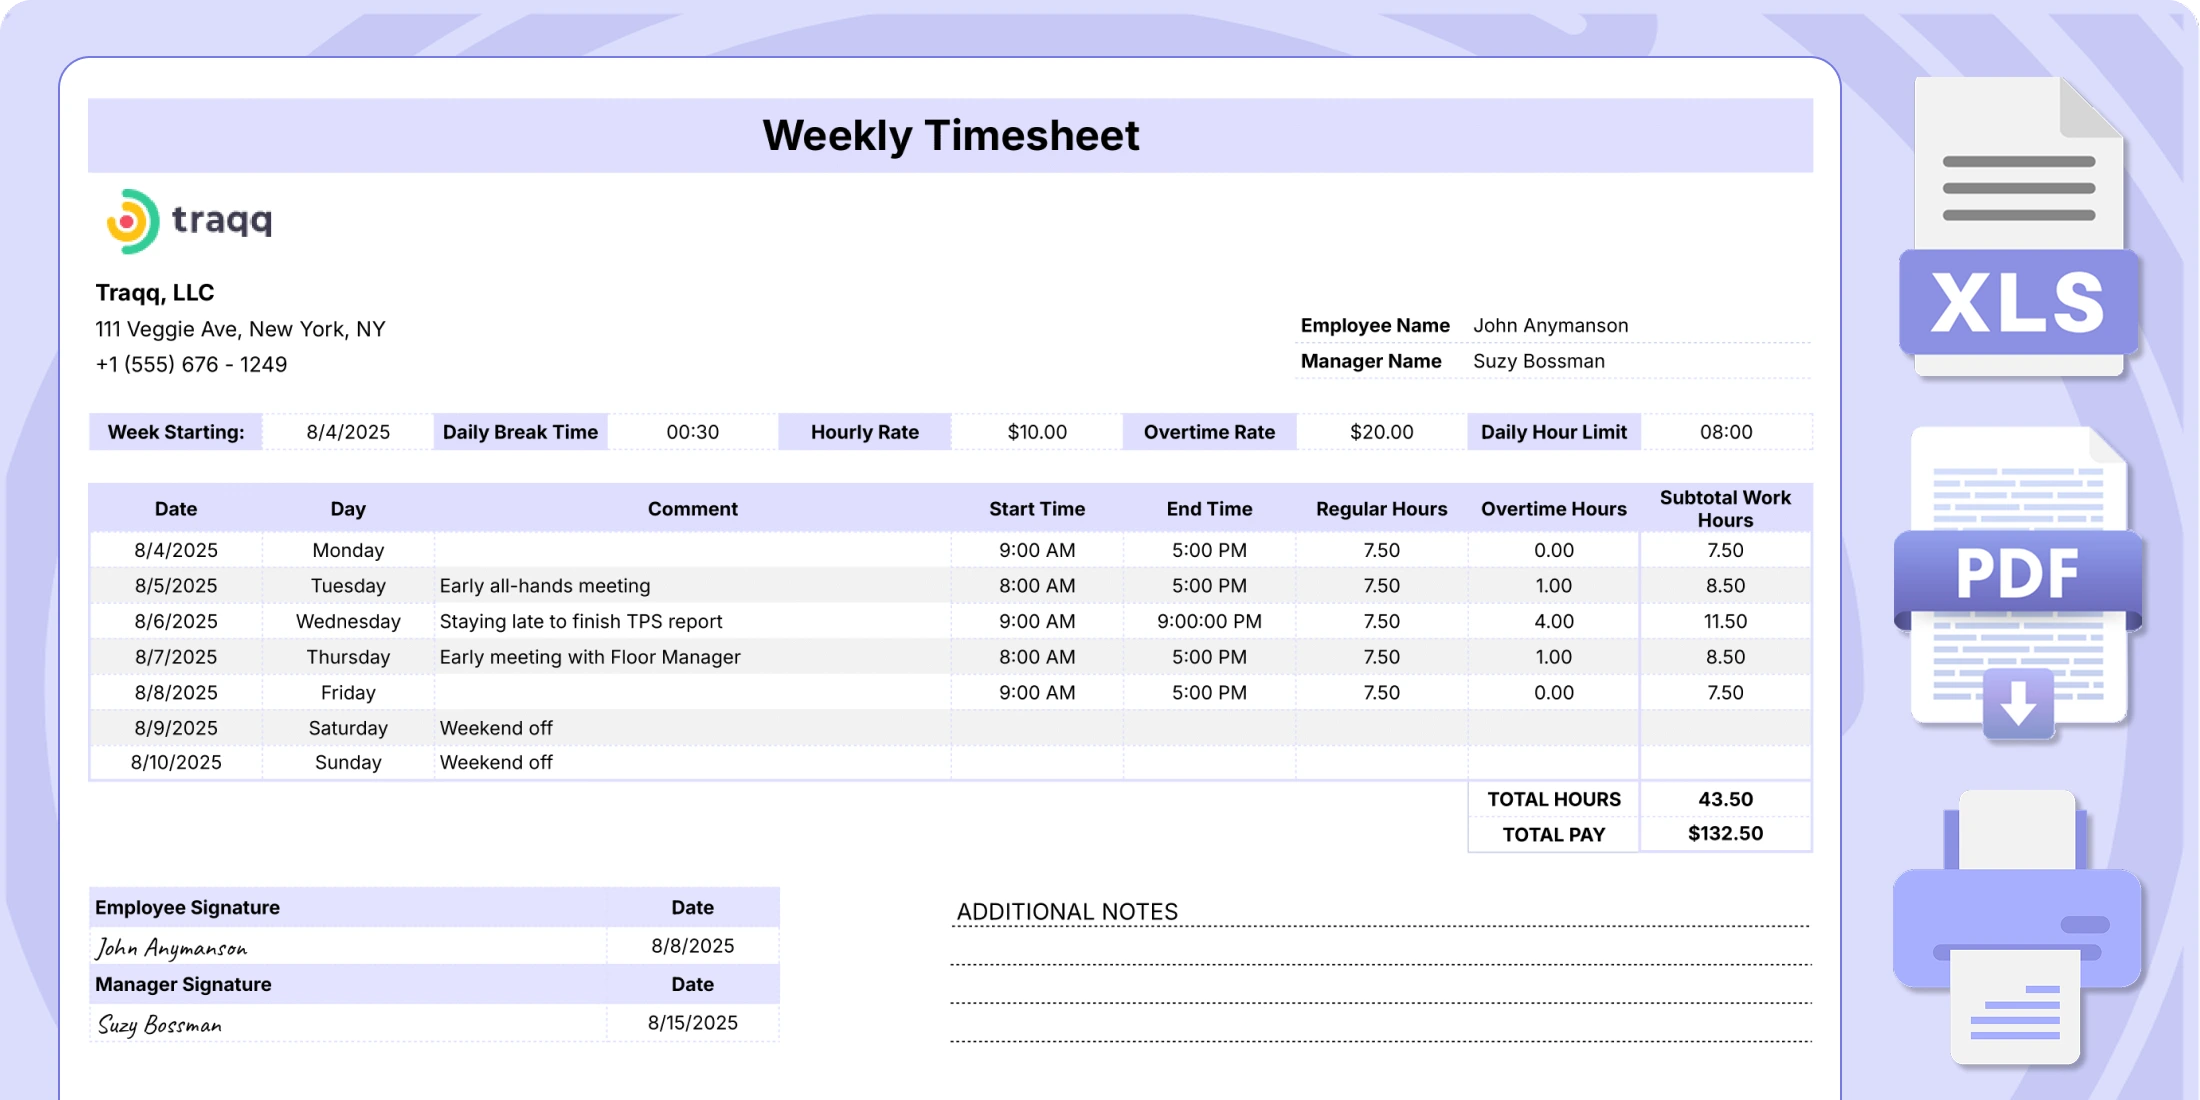
Task: Click the Manager Name label
Action: (1371, 361)
